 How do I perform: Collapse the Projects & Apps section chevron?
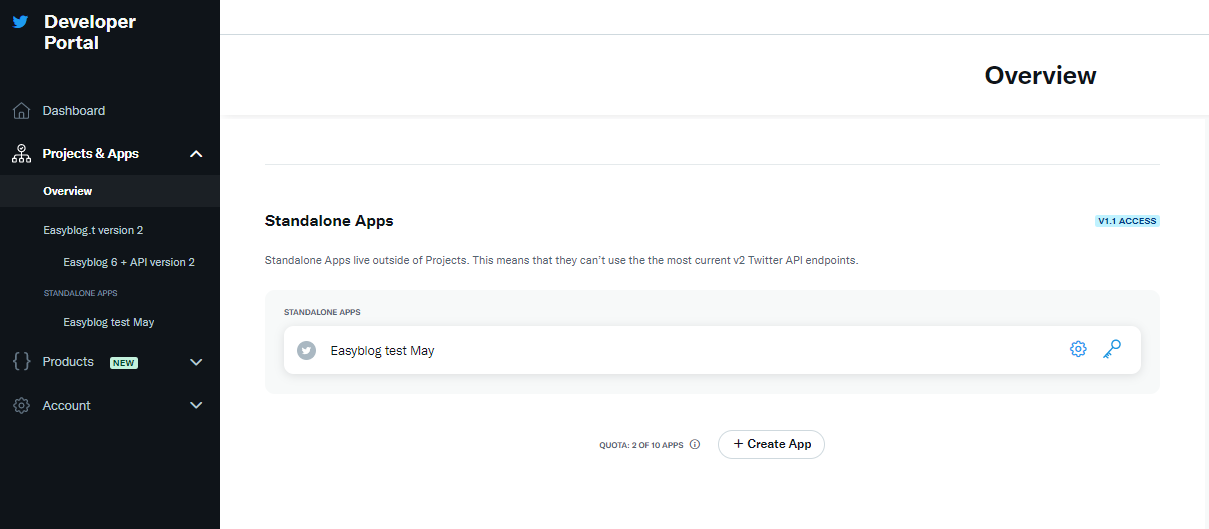(196, 154)
